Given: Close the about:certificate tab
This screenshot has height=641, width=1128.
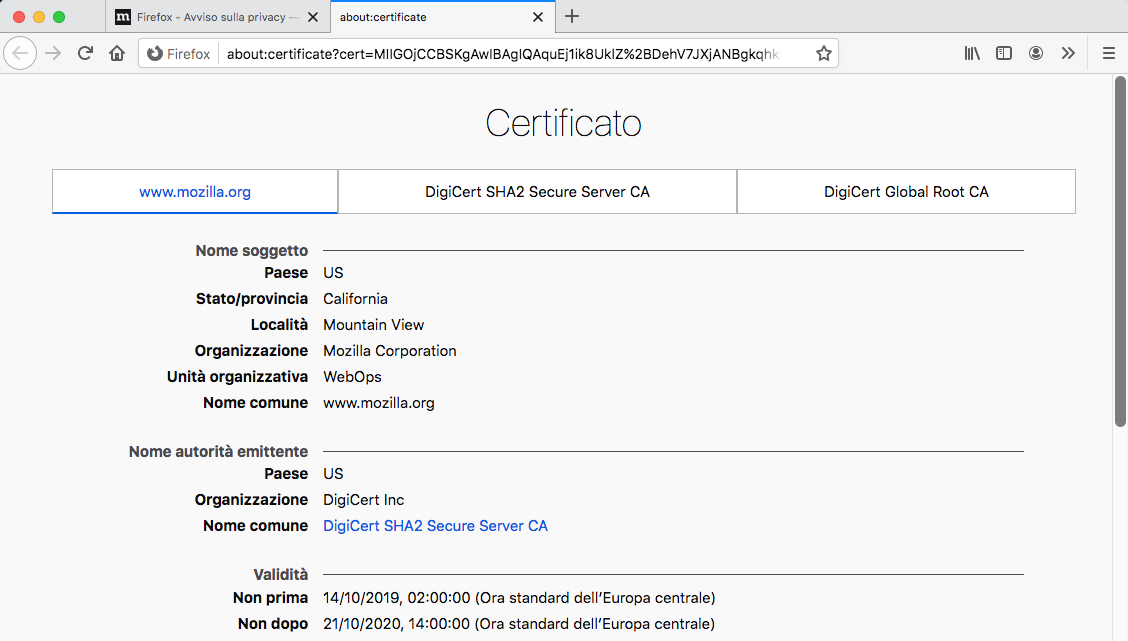Looking at the screenshot, I should coord(537,17).
